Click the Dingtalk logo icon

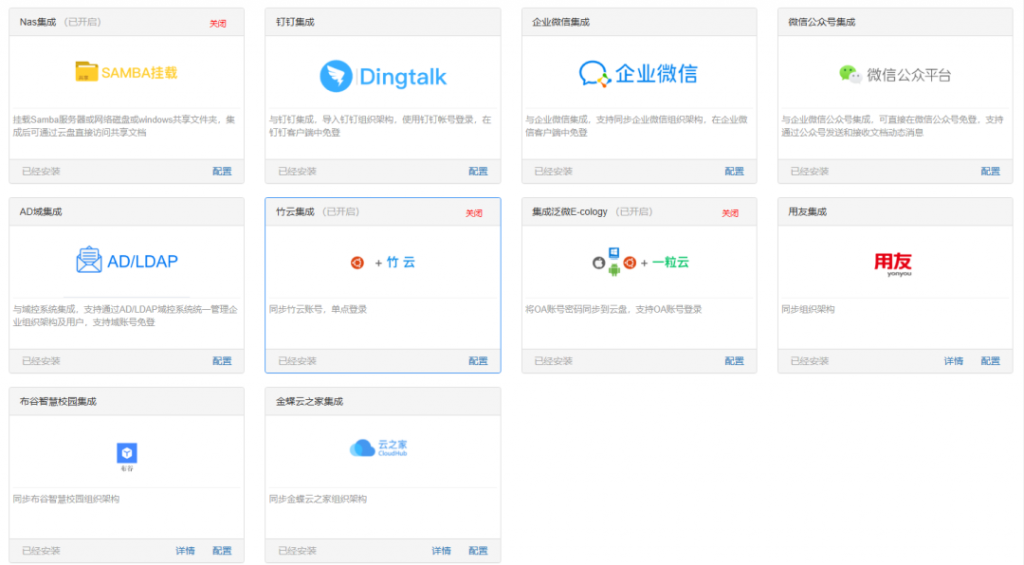click(336, 76)
